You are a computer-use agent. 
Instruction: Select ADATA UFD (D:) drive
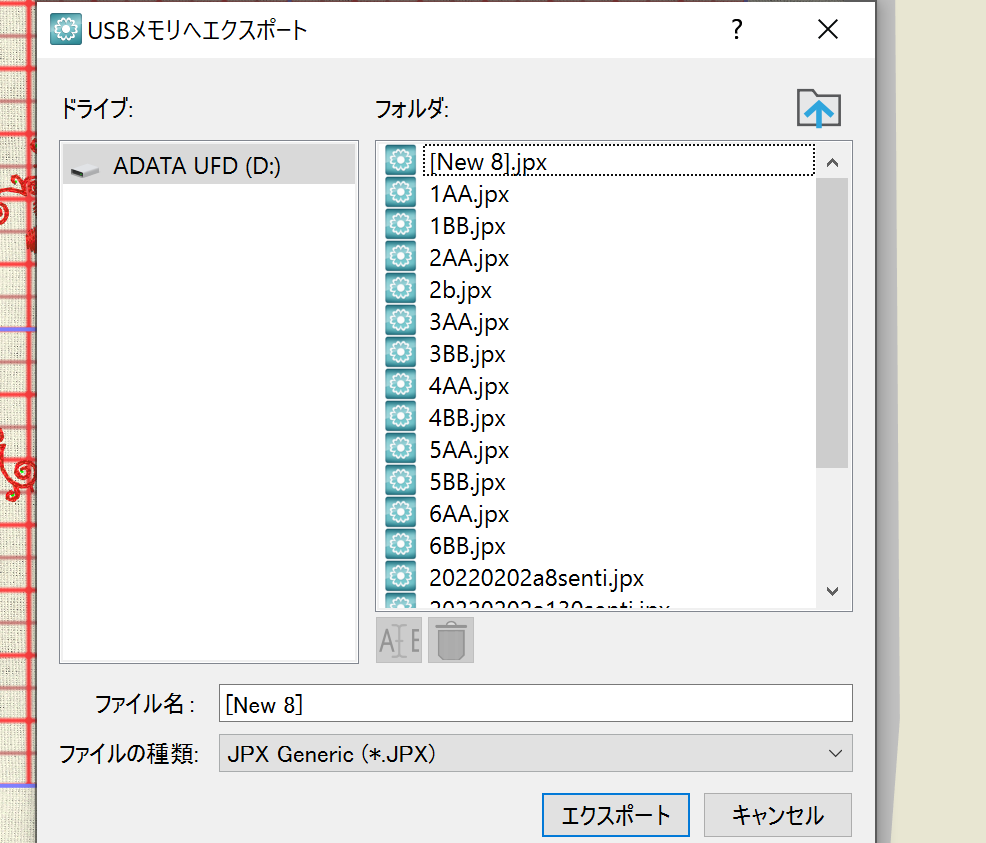coord(197,166)
